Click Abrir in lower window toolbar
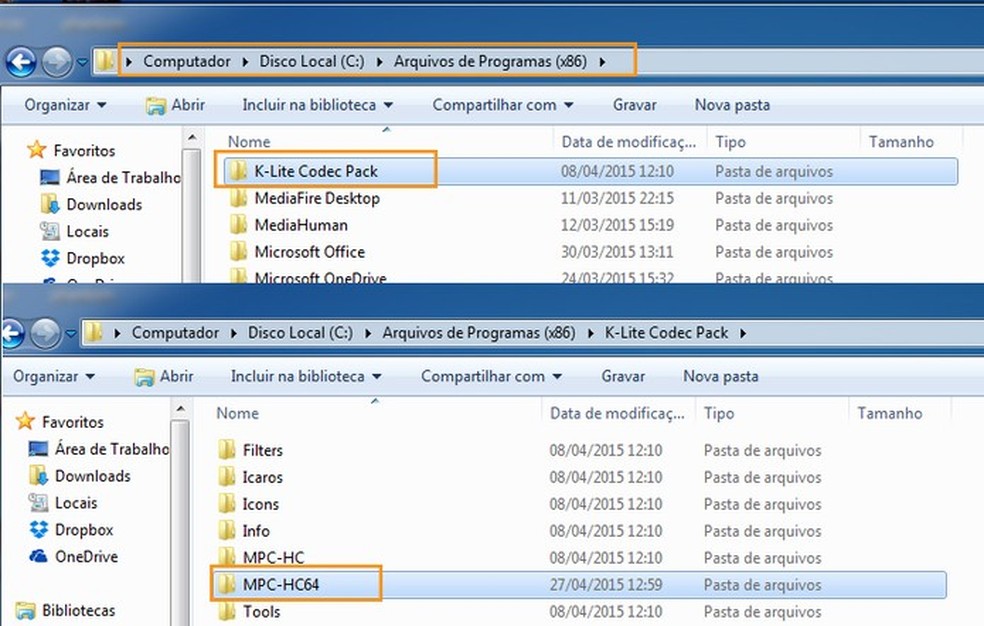The image size is (984, 626). (x=164, y=376)
